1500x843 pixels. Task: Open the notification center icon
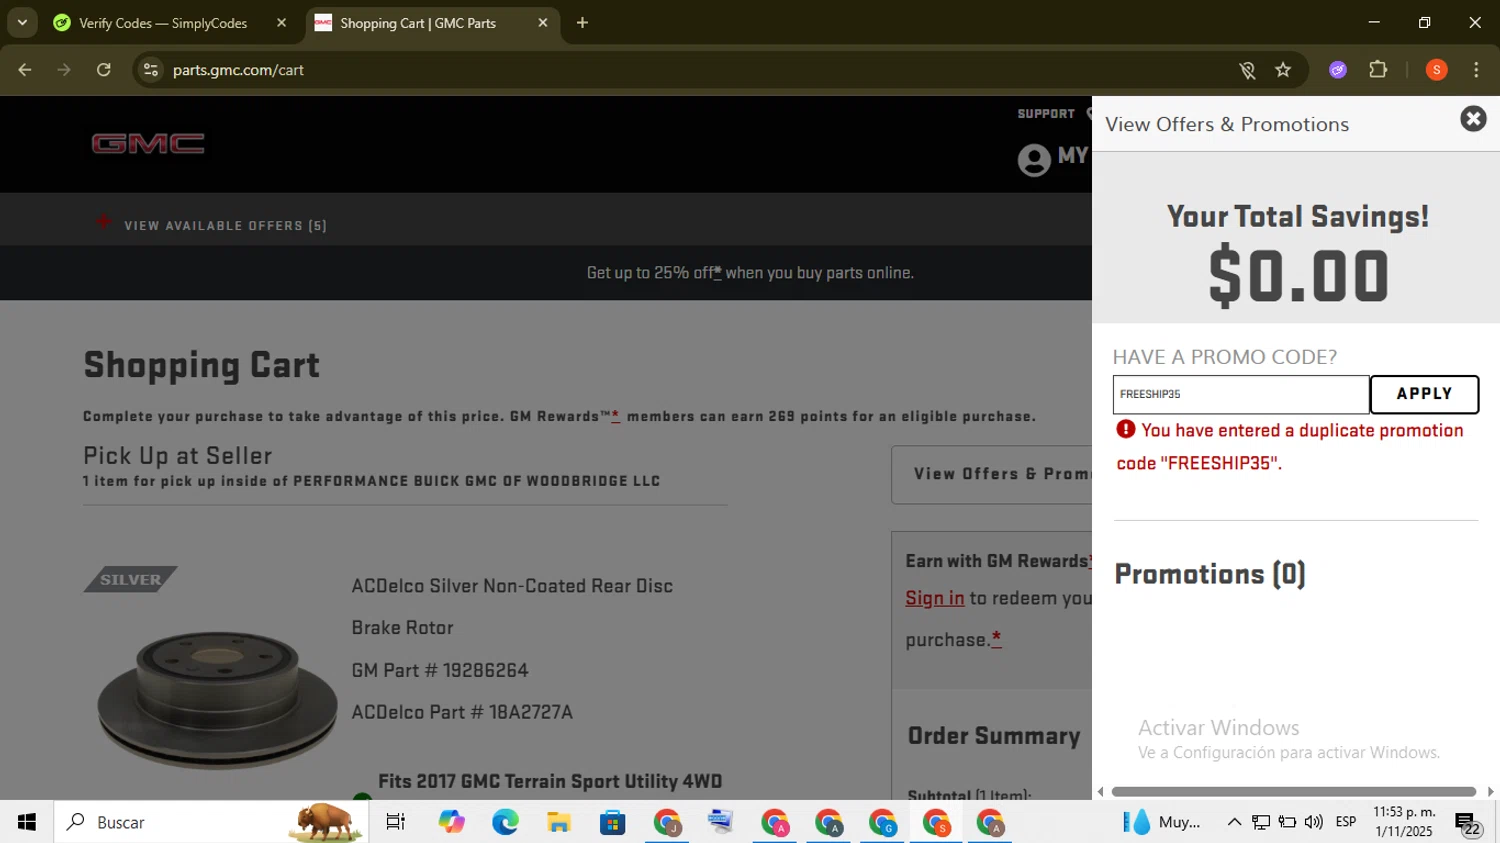point(1468,823)
